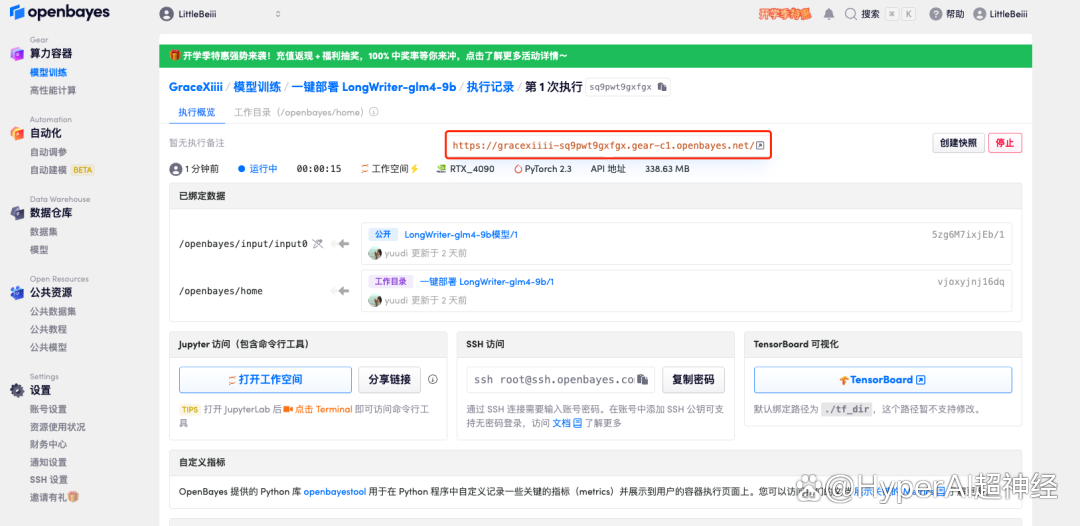Switch to 工作目录 (/openbayes/home) tab
Viewport: 1080px width, 526px height.
(298, 112)
